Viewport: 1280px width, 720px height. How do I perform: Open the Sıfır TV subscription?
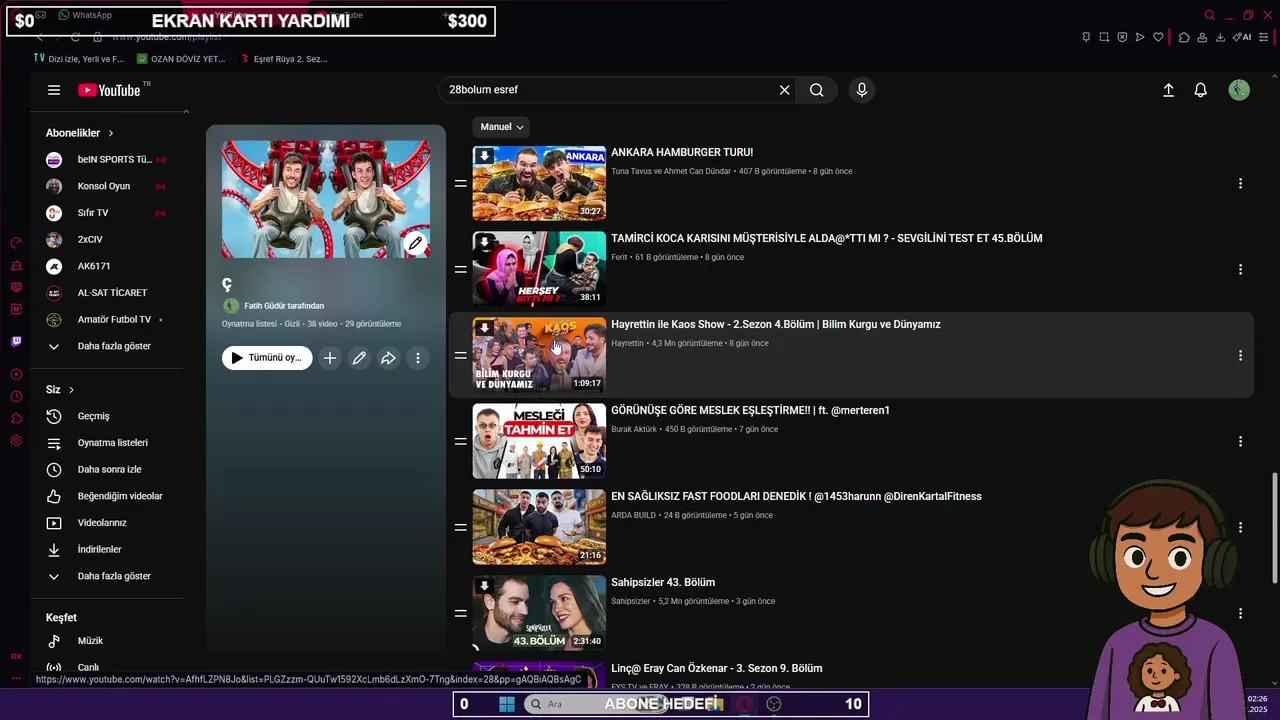[x=107, y=213]
